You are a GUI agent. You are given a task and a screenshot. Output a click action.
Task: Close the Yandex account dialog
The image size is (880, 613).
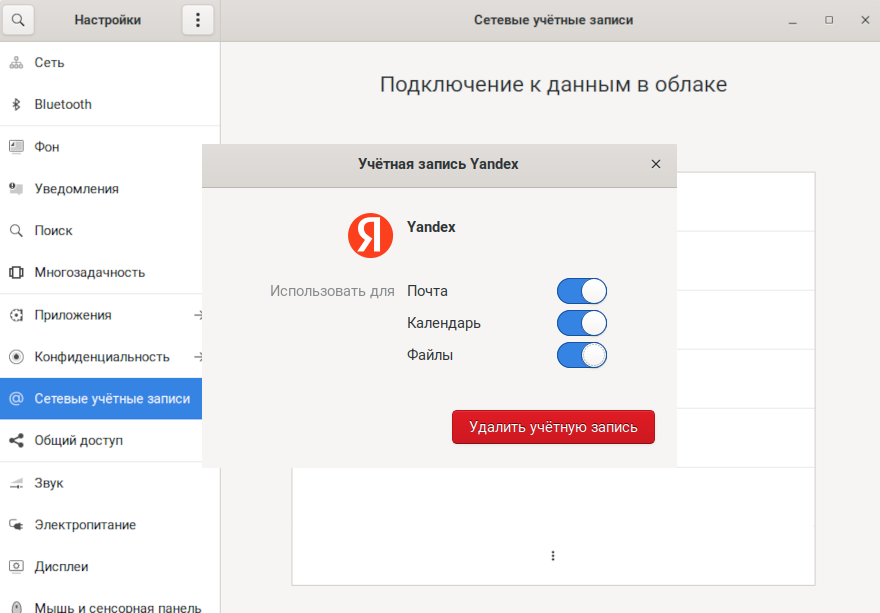656,164
